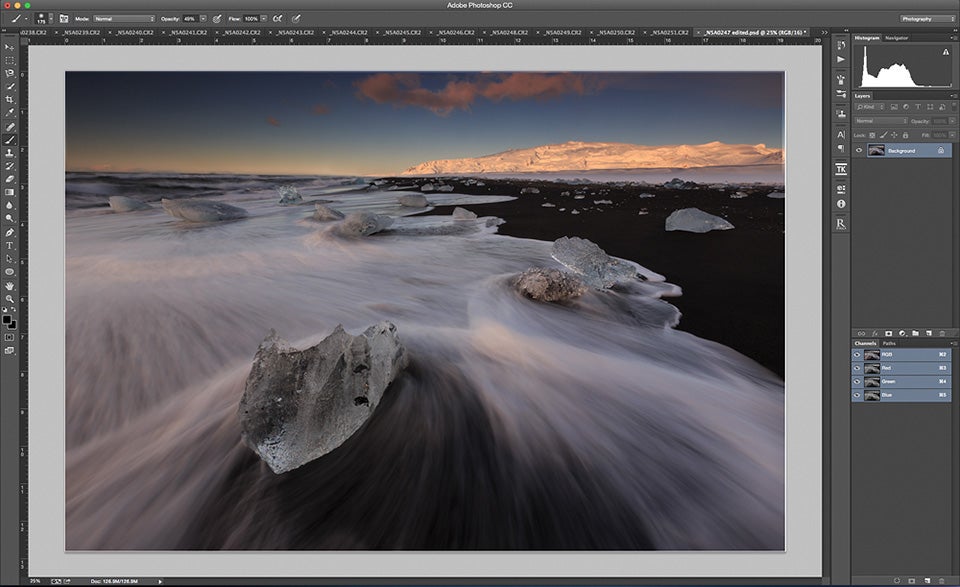Hide the Background layer
960x587 pixels.
[x=859, y=150]
